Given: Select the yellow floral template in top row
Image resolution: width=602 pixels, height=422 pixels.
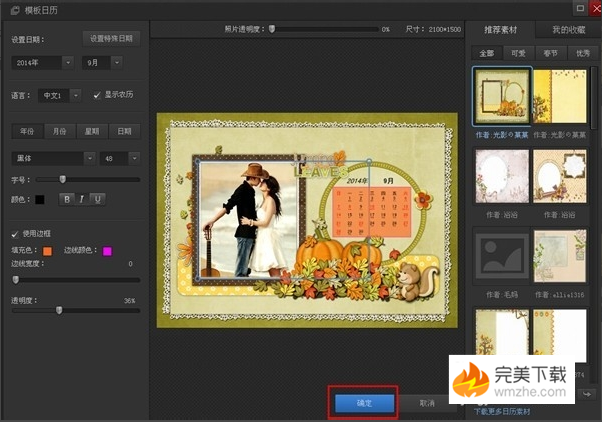Looking at the screenshot, I should pyautogui.click(x=560, y=96).
